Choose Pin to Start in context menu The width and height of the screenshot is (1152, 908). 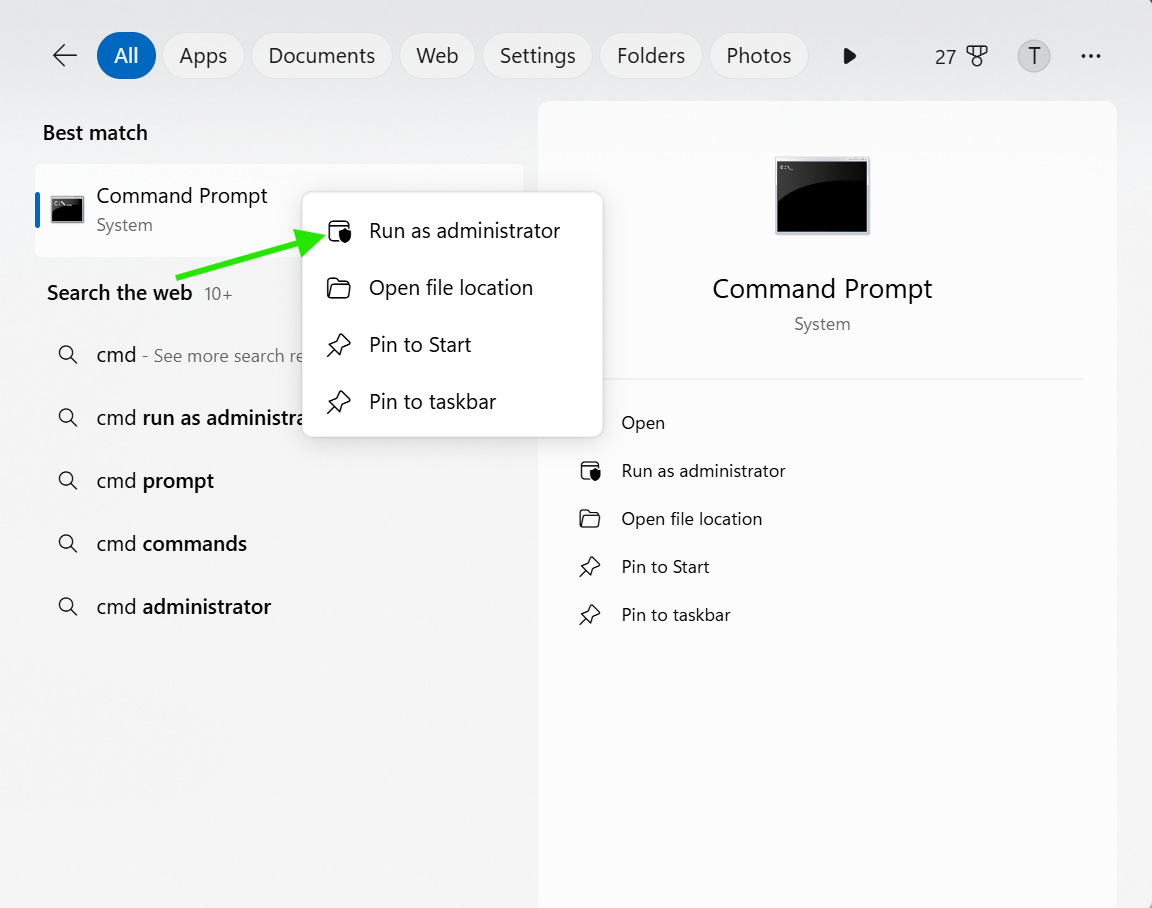point(453,345)
